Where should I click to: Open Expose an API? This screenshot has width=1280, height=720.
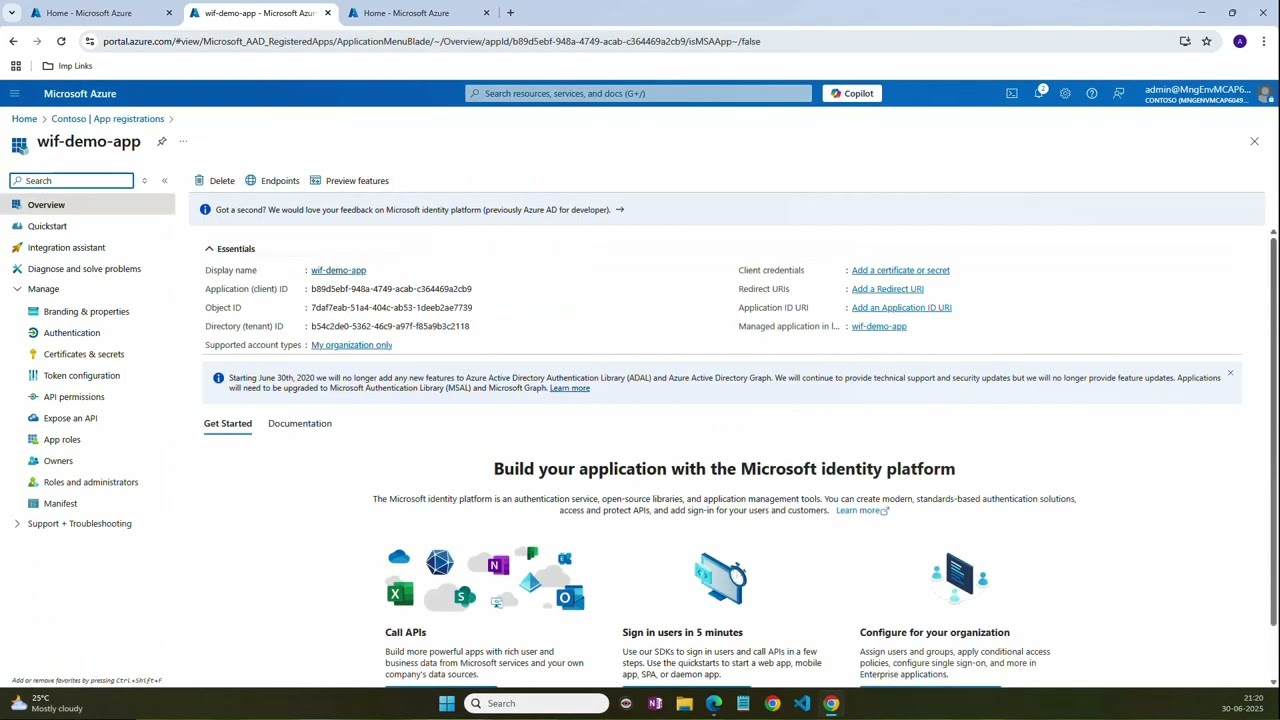(x=70, y=418)
